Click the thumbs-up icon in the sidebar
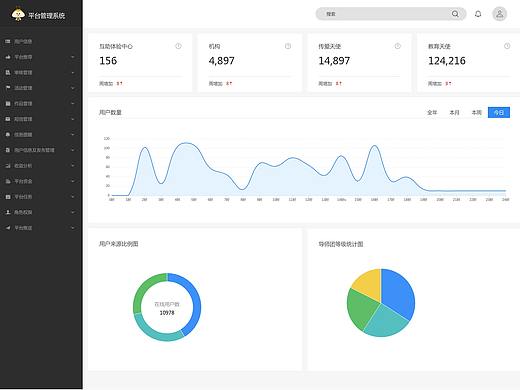This screenshot has width=520, height=390. (x=8, y=57)
